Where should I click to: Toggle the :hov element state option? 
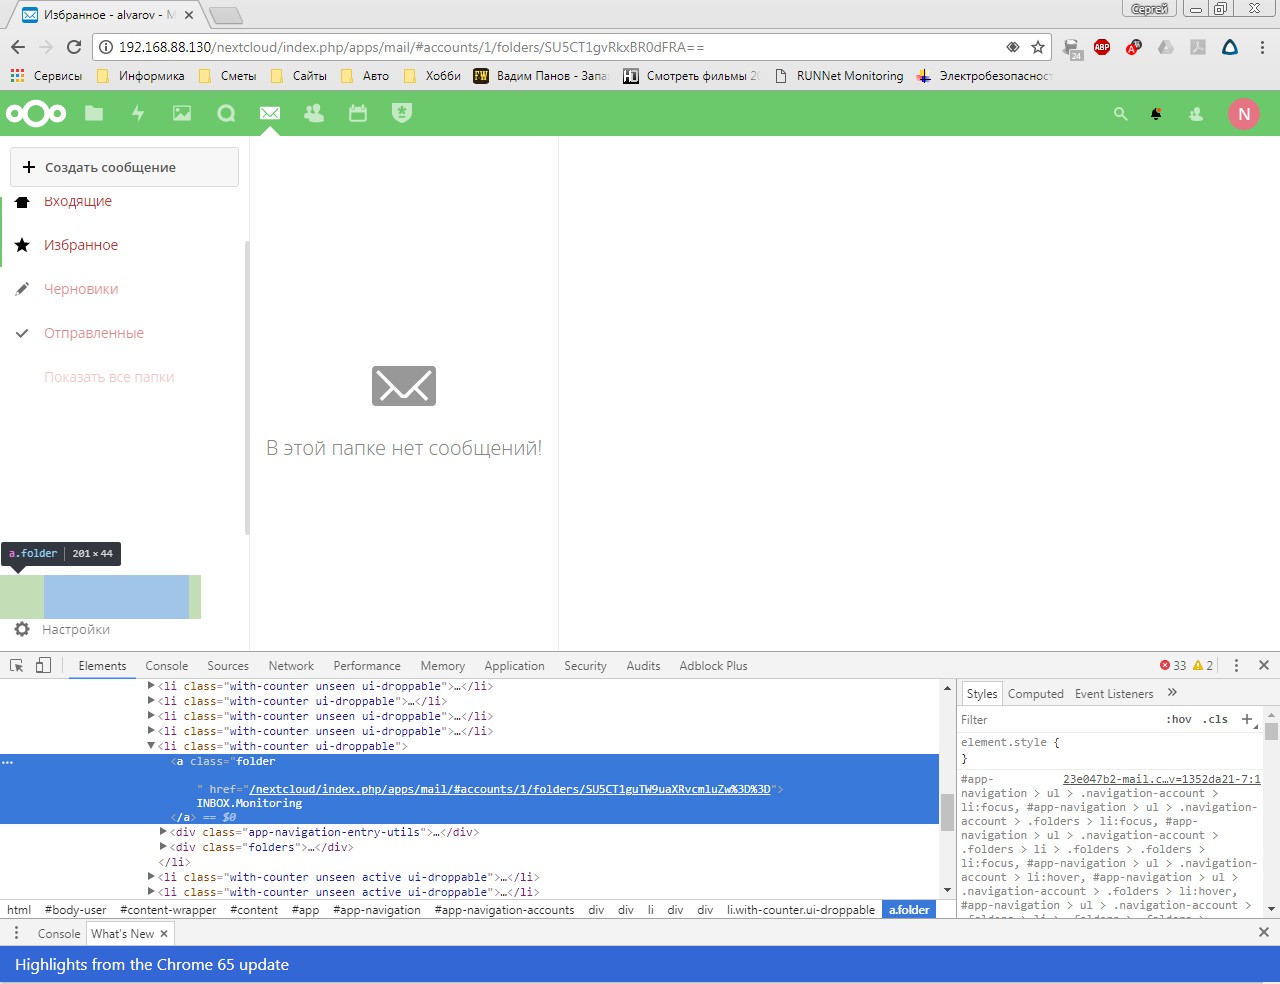1179,719
